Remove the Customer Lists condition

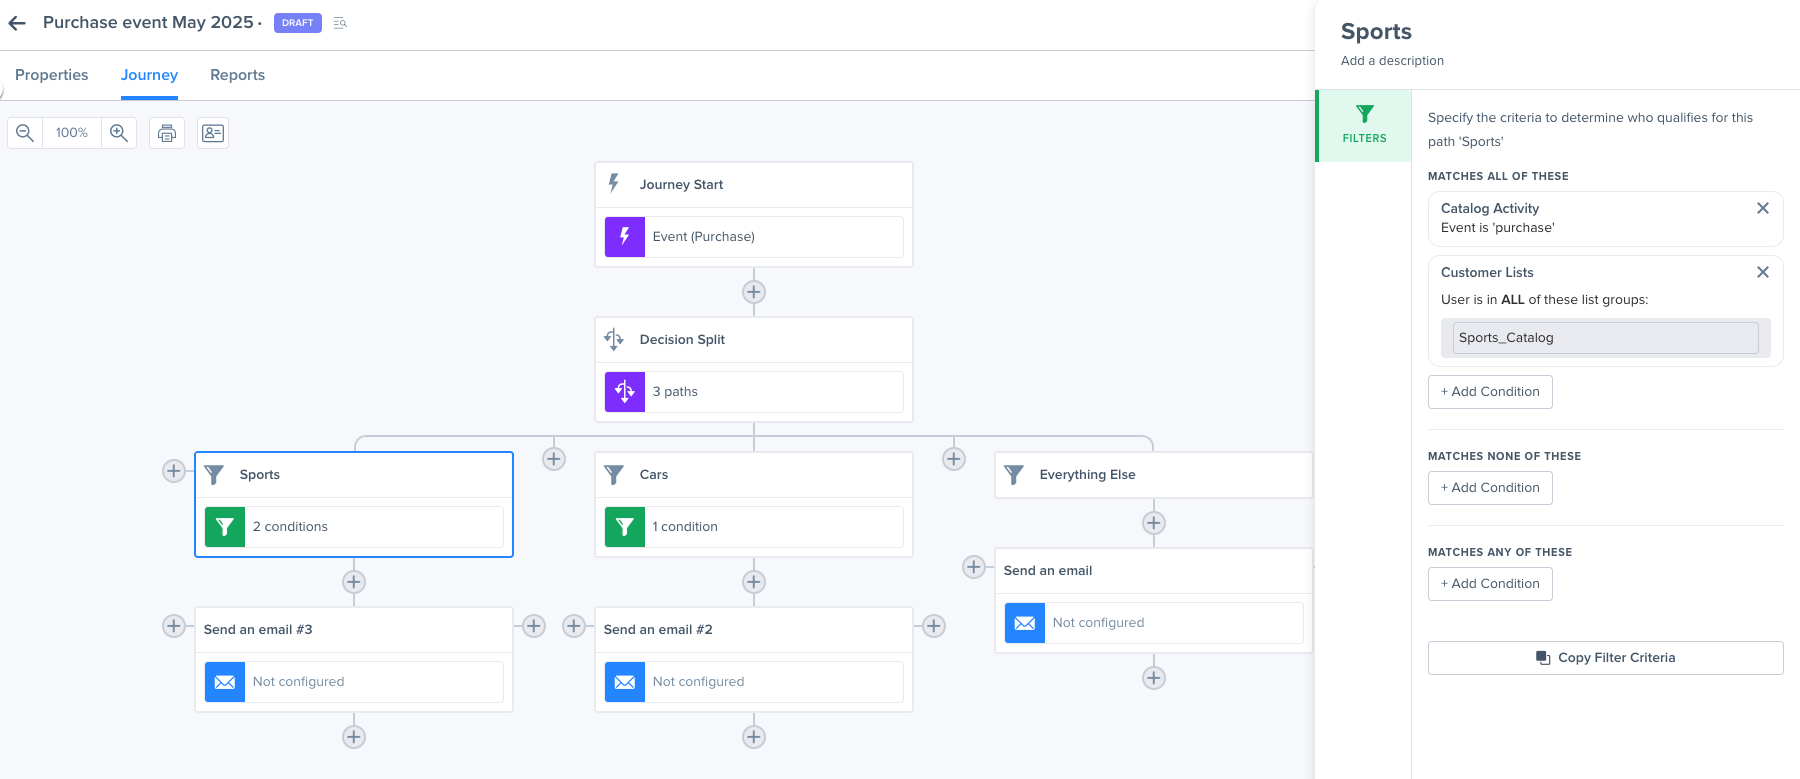(1763, 272)
